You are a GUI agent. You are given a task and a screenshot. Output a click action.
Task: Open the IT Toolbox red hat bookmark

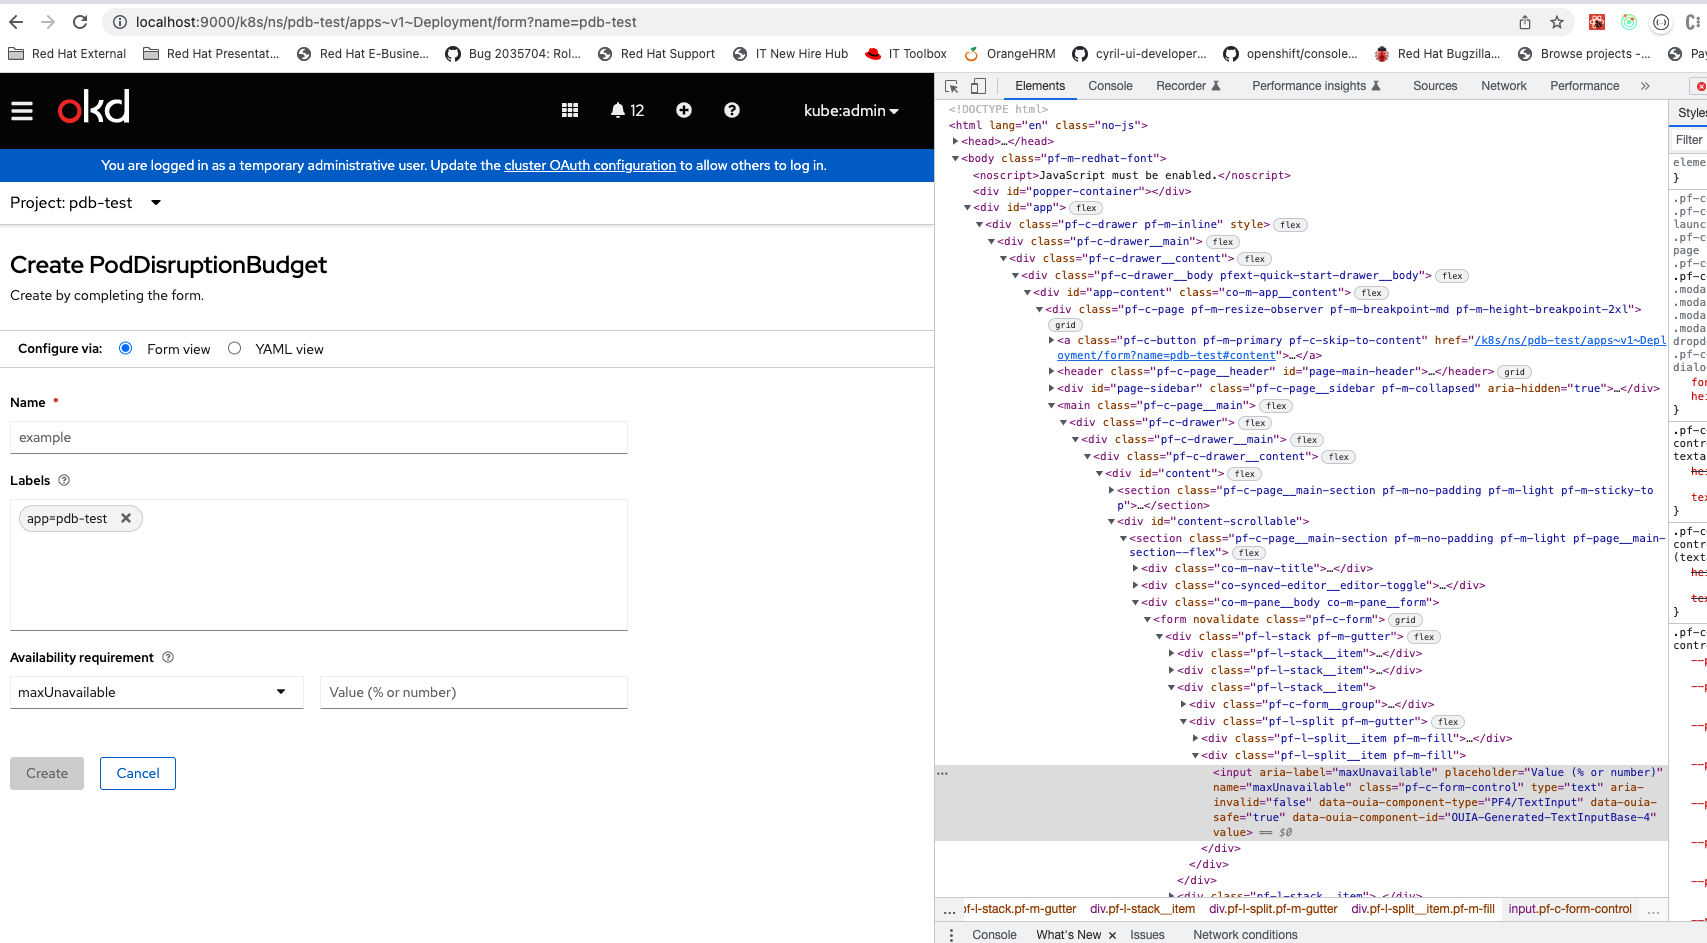[x=906, y=54]
